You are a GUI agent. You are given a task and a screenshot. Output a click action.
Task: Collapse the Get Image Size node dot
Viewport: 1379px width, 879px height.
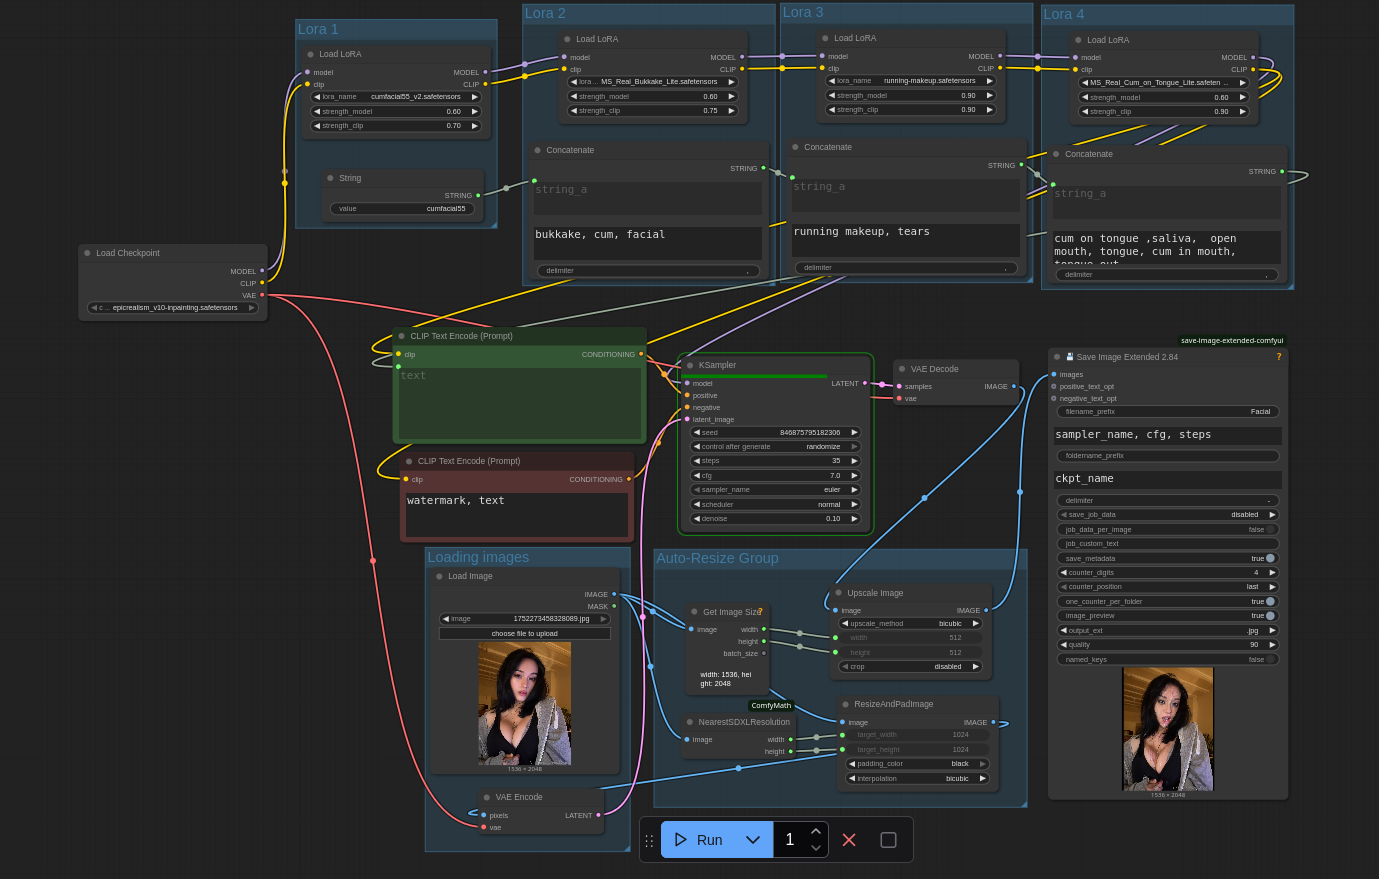coord(694,612)
